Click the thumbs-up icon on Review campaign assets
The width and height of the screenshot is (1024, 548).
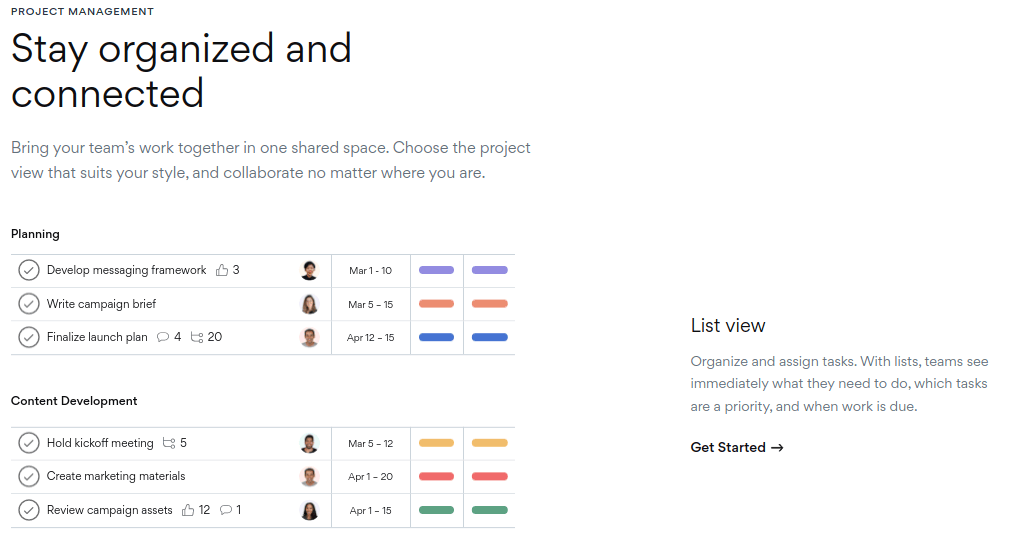coord(188,510)
